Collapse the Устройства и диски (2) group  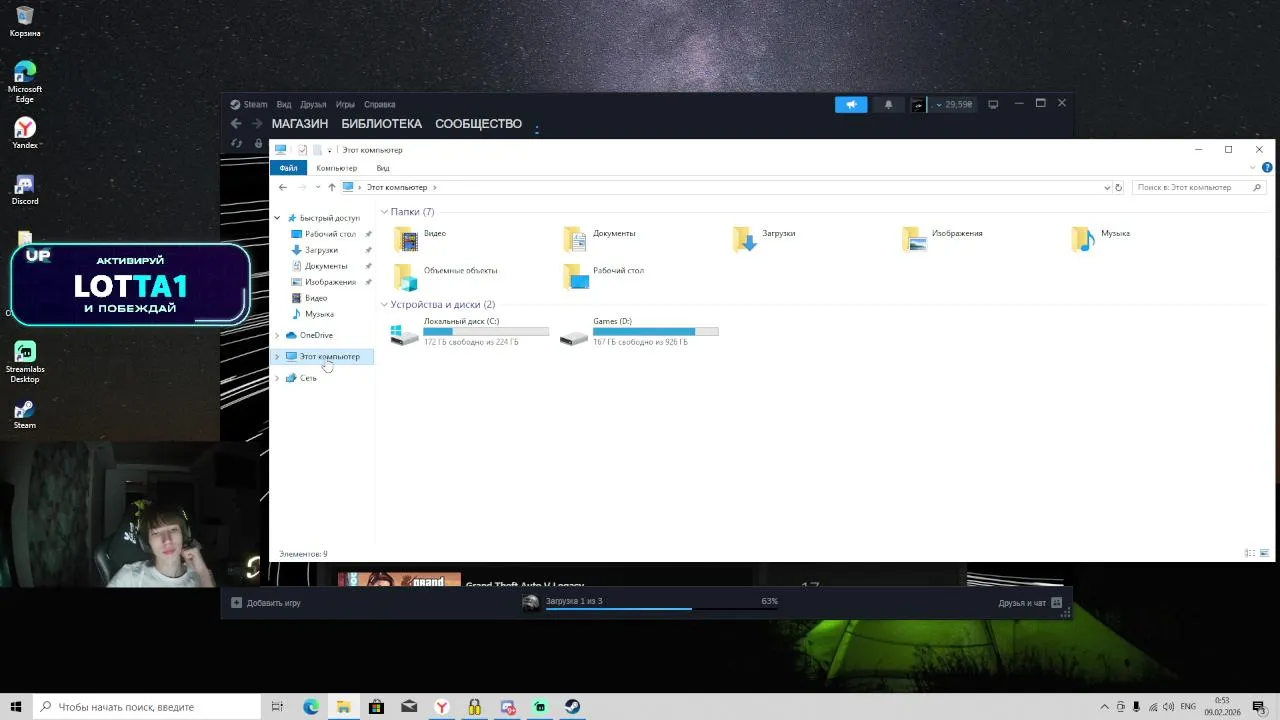[384, 305]
